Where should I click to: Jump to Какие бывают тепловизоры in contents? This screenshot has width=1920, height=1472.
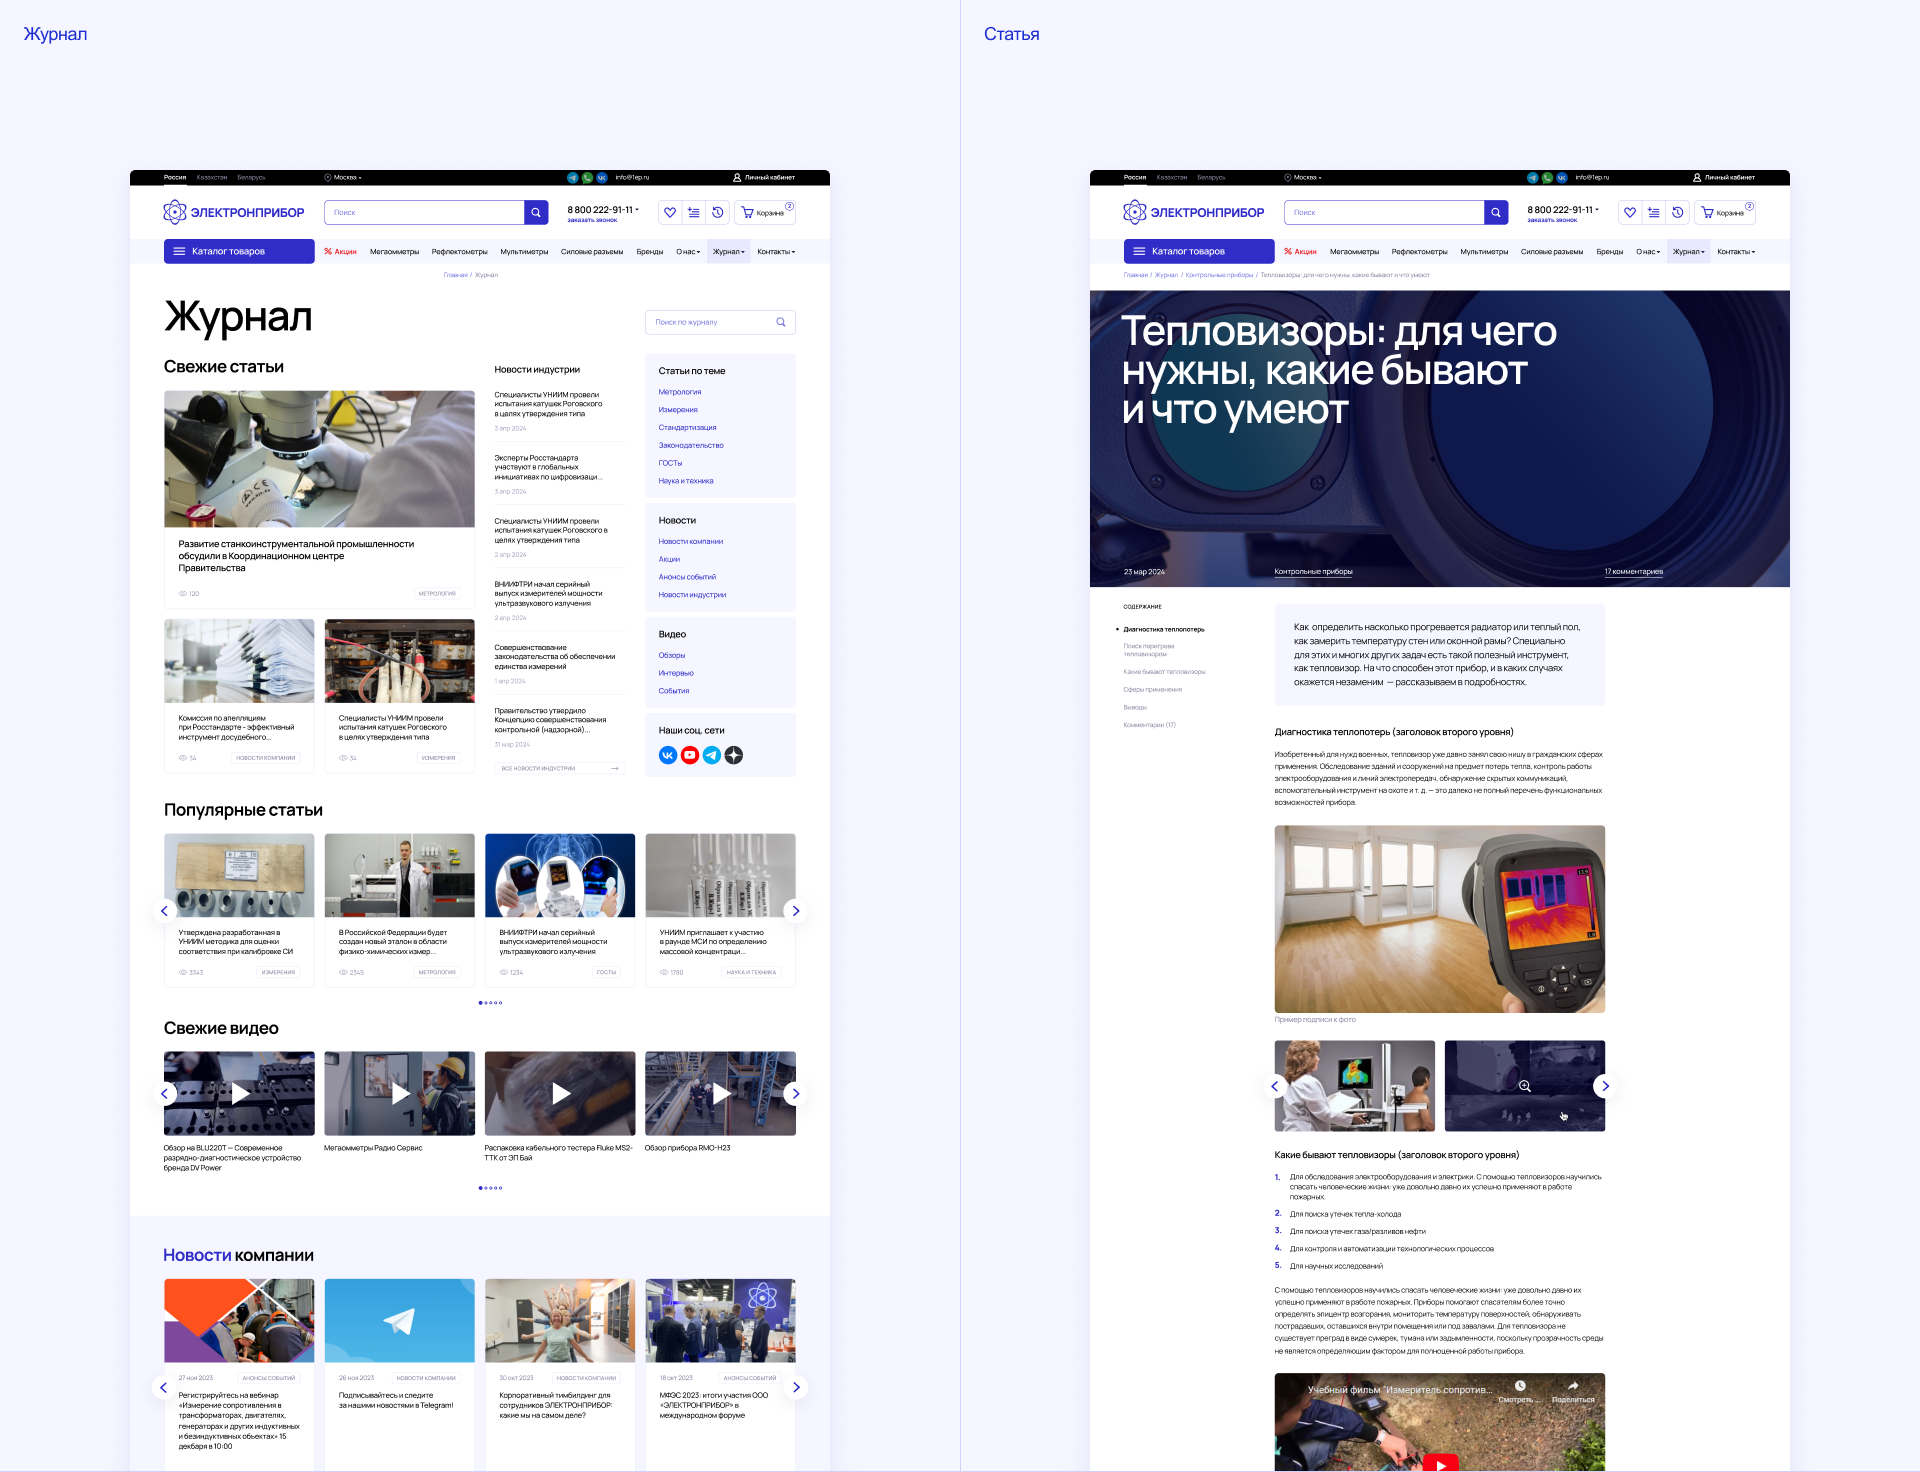(x=1164, y=672)
